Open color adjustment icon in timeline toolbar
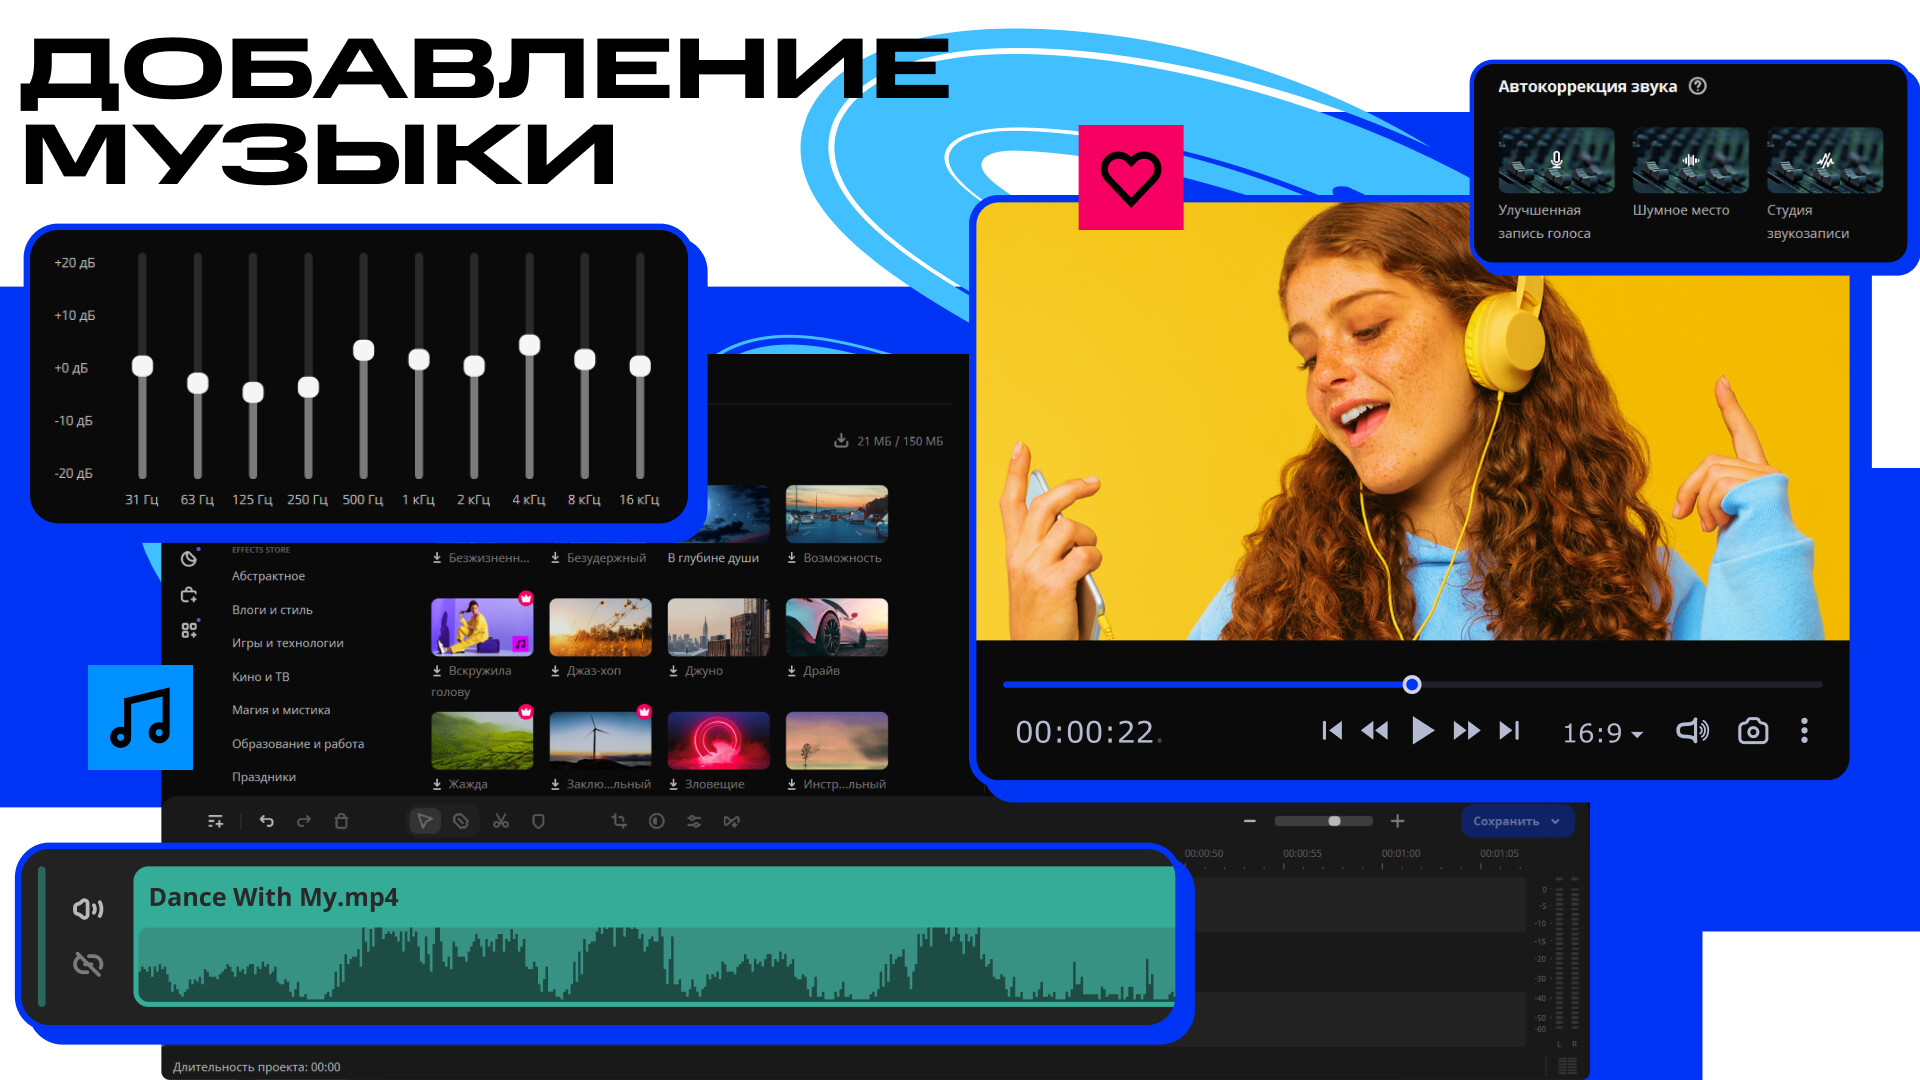 click(657, 821)
